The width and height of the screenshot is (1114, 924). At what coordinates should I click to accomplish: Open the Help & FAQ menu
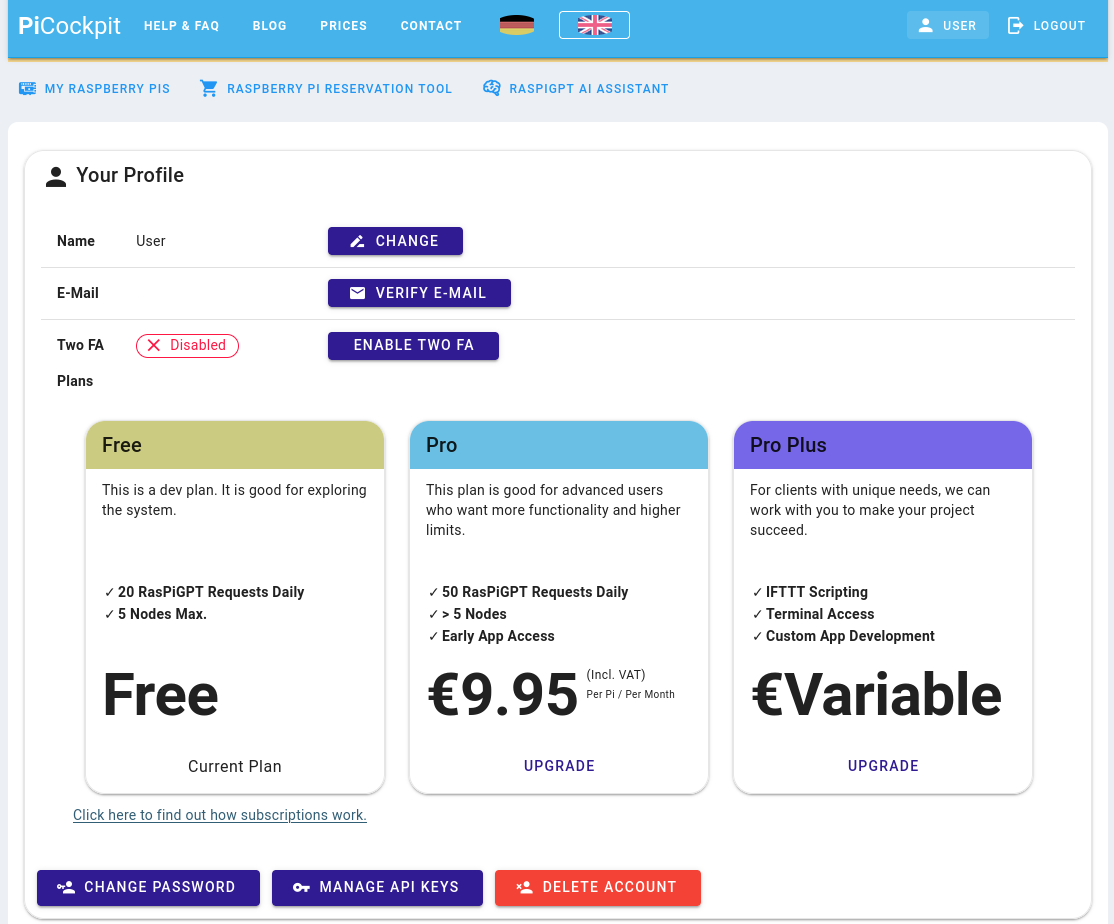[x=181, y=25]
